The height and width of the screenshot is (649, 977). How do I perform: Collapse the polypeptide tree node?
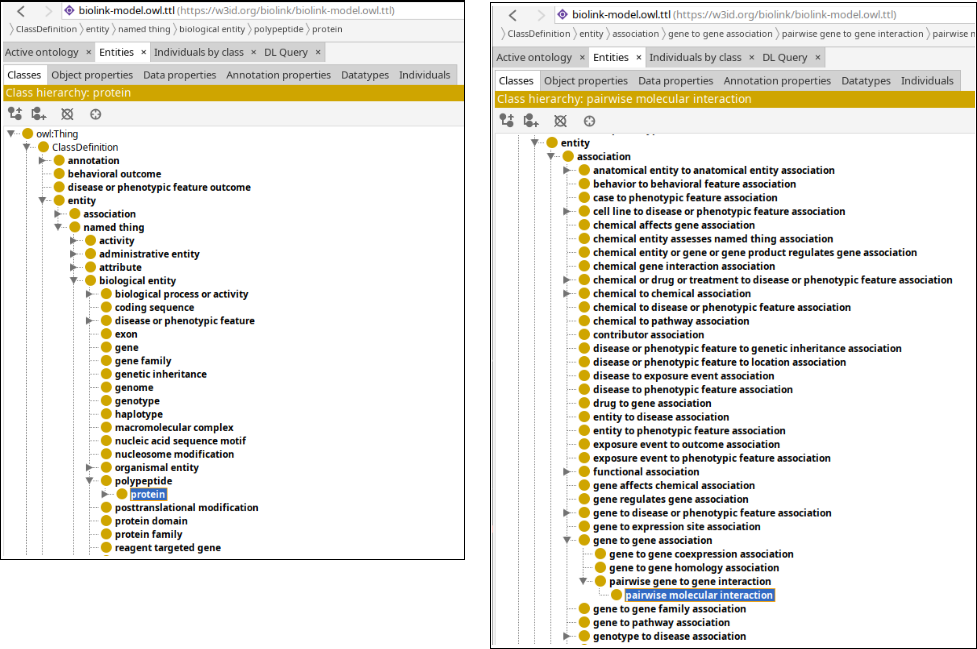[90, 481]
